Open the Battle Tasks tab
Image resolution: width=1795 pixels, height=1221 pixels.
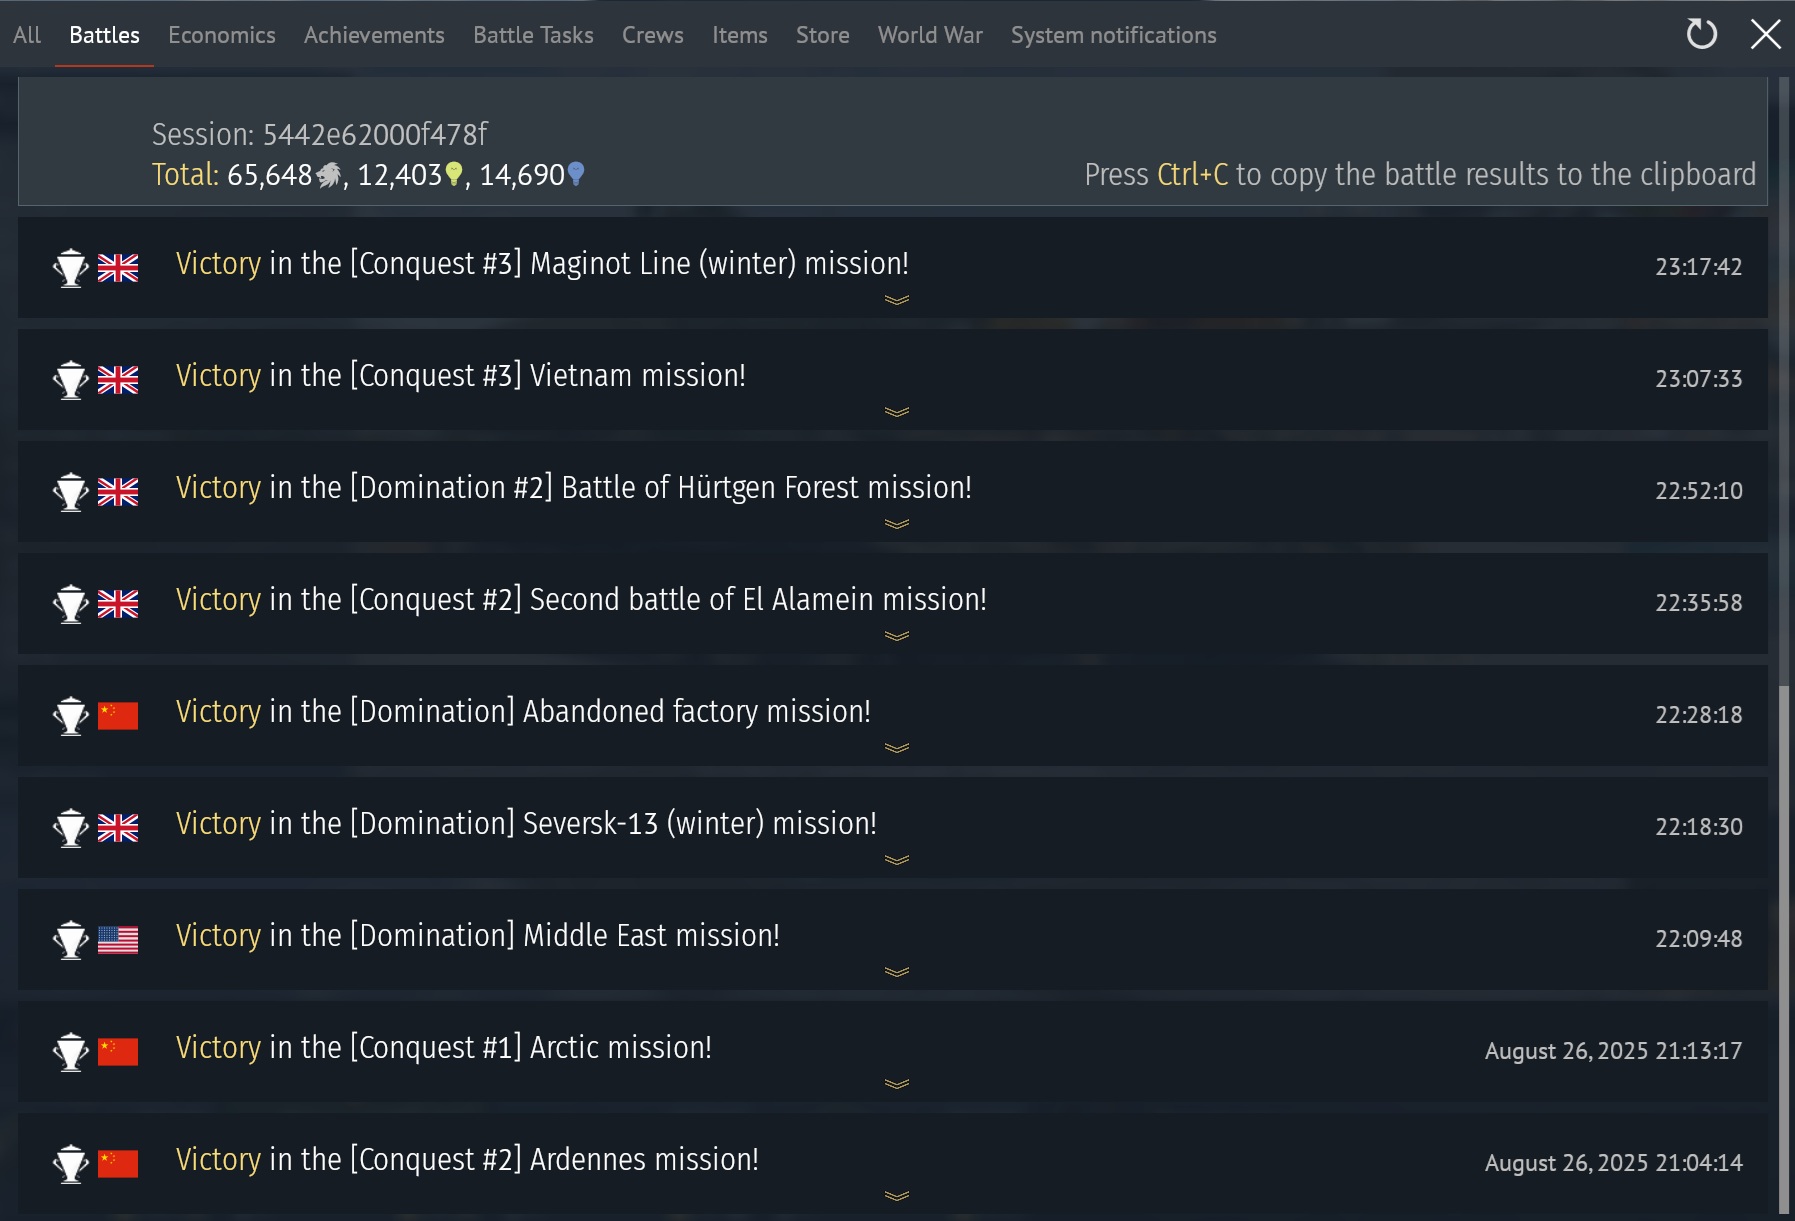pyautogui.click(x=533, y=35)
